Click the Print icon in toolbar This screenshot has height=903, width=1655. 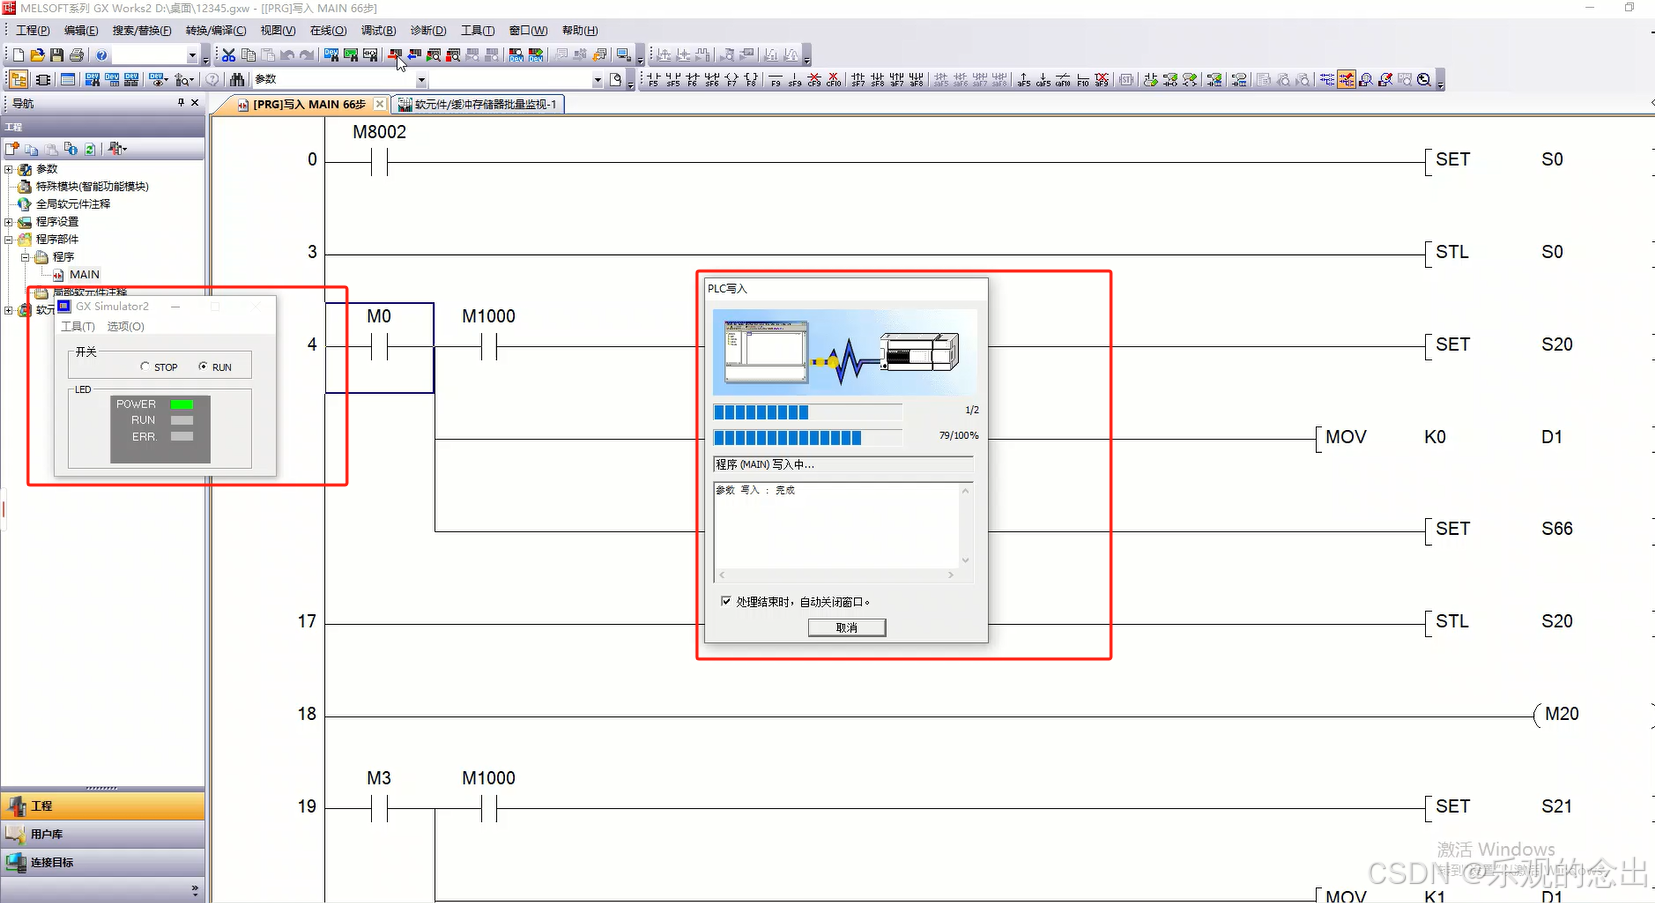point(76,55)
